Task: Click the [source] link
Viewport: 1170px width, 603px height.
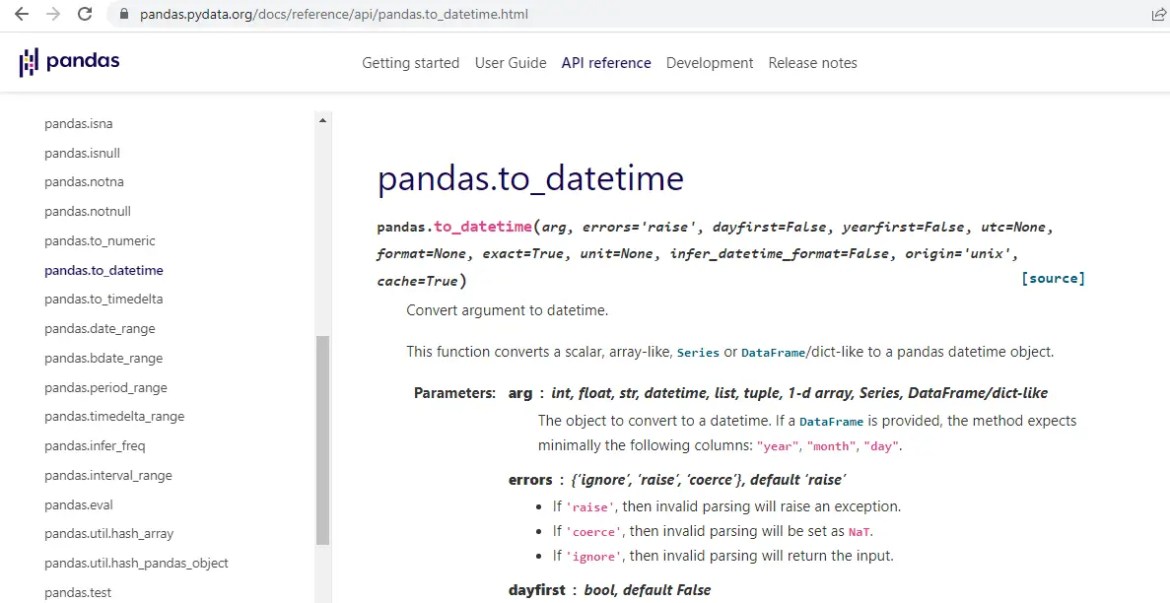Action: 1053,278
